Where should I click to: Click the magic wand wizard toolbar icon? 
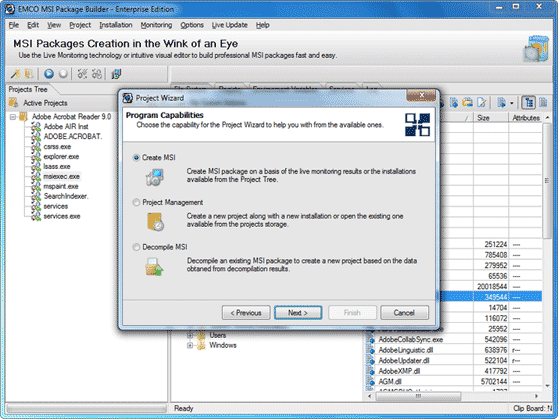click(x=15, y=74)
